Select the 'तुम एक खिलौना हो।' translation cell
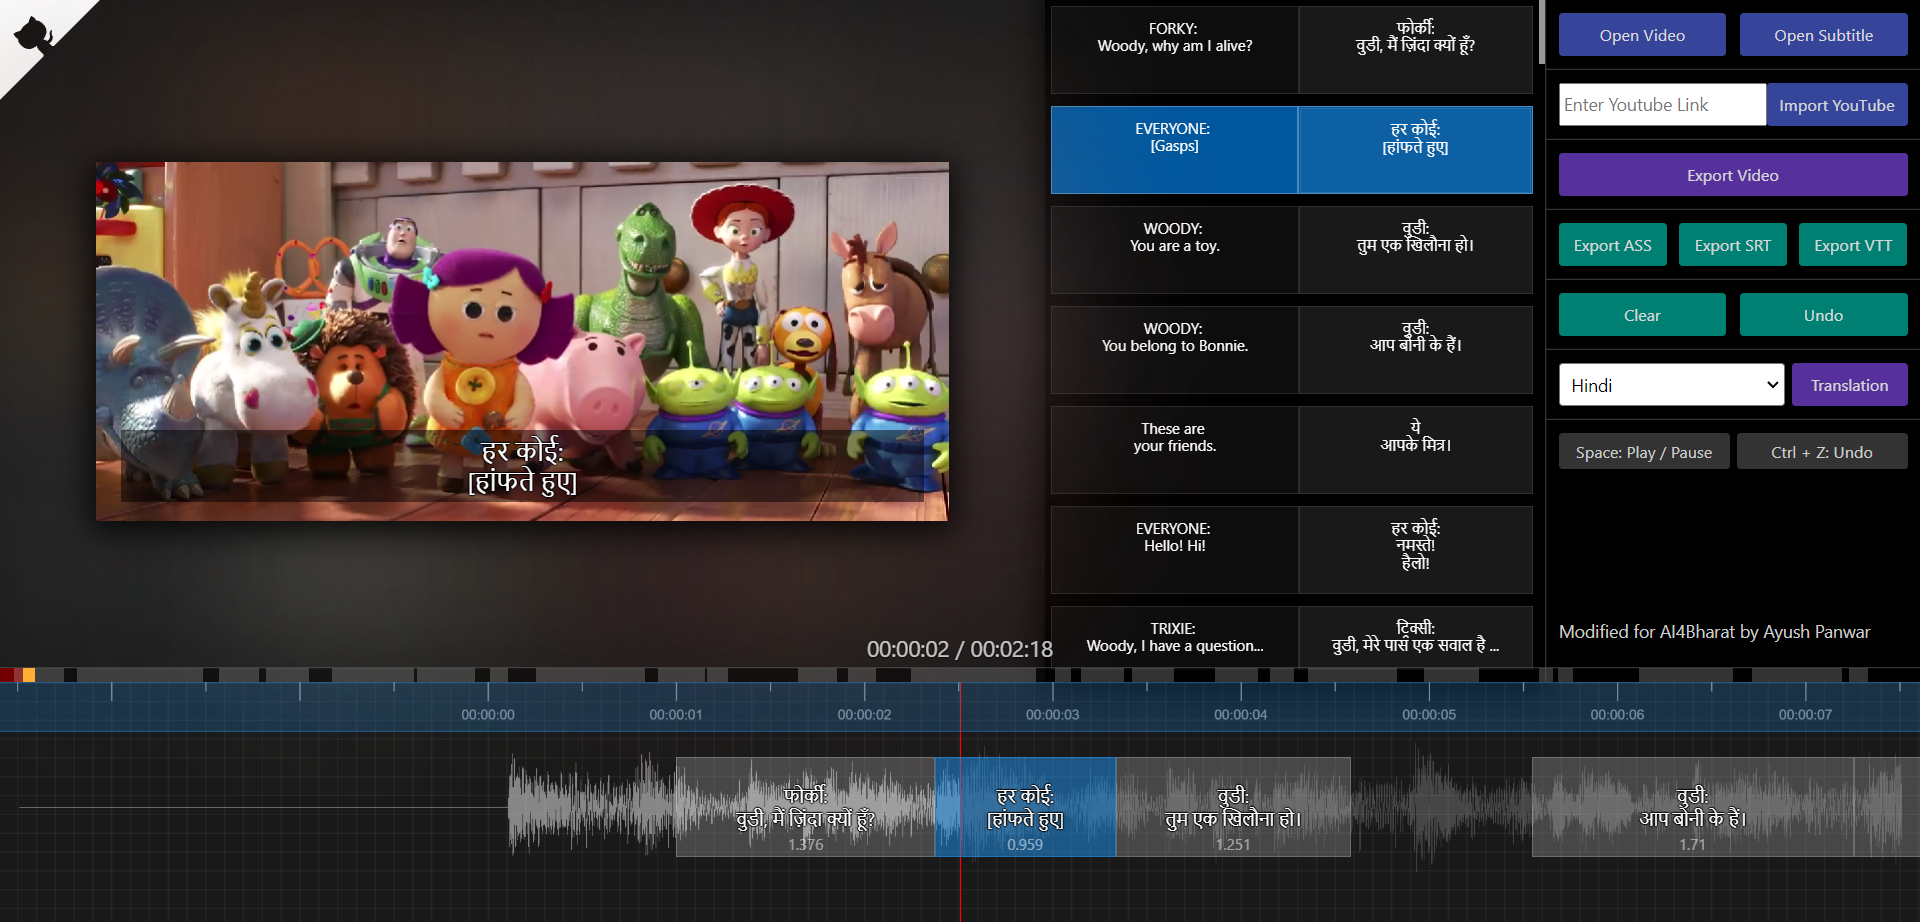Image resolution: width=1920 pixels, height=922 pixels. 1415,250
